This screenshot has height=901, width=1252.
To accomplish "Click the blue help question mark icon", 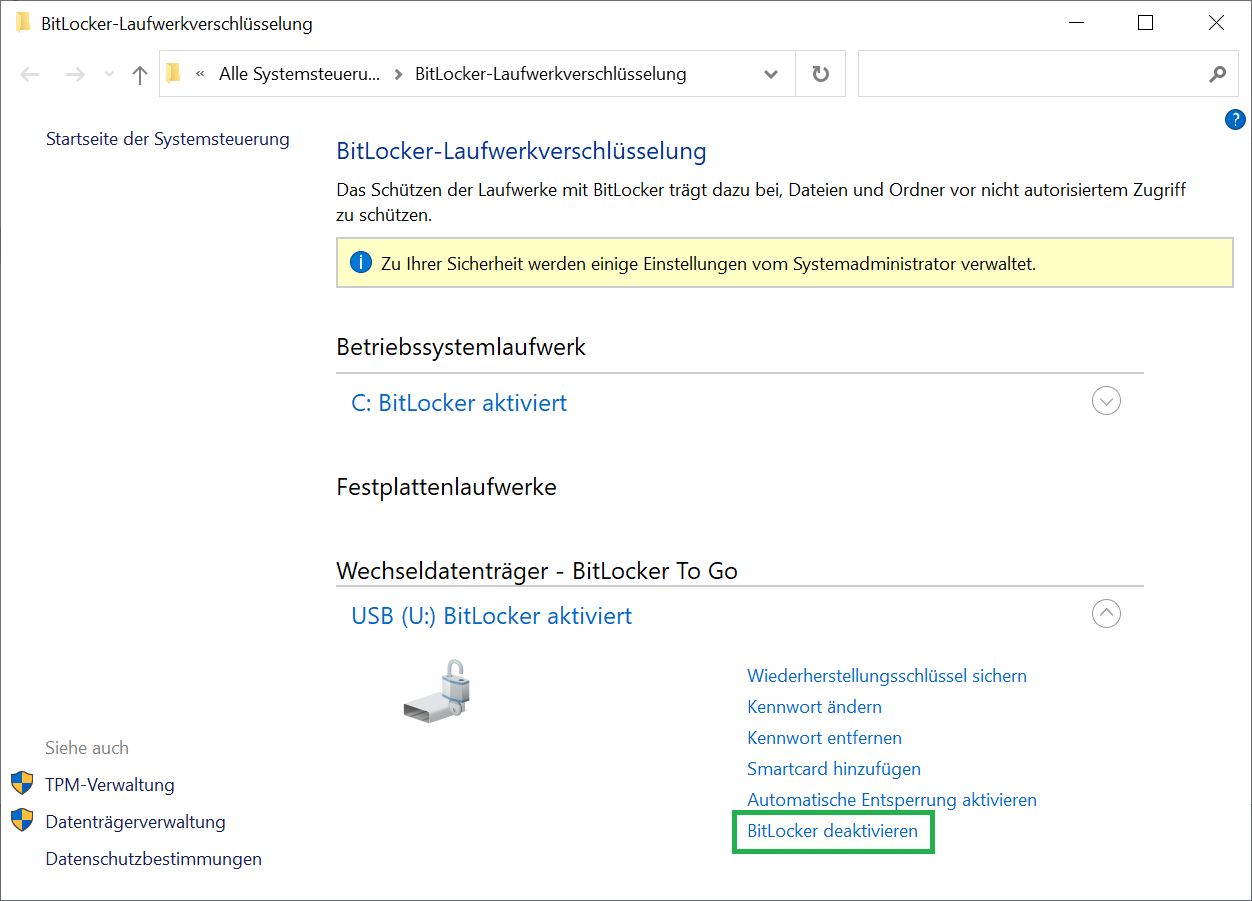I will pyautogui.click(x=1234, y=120).
